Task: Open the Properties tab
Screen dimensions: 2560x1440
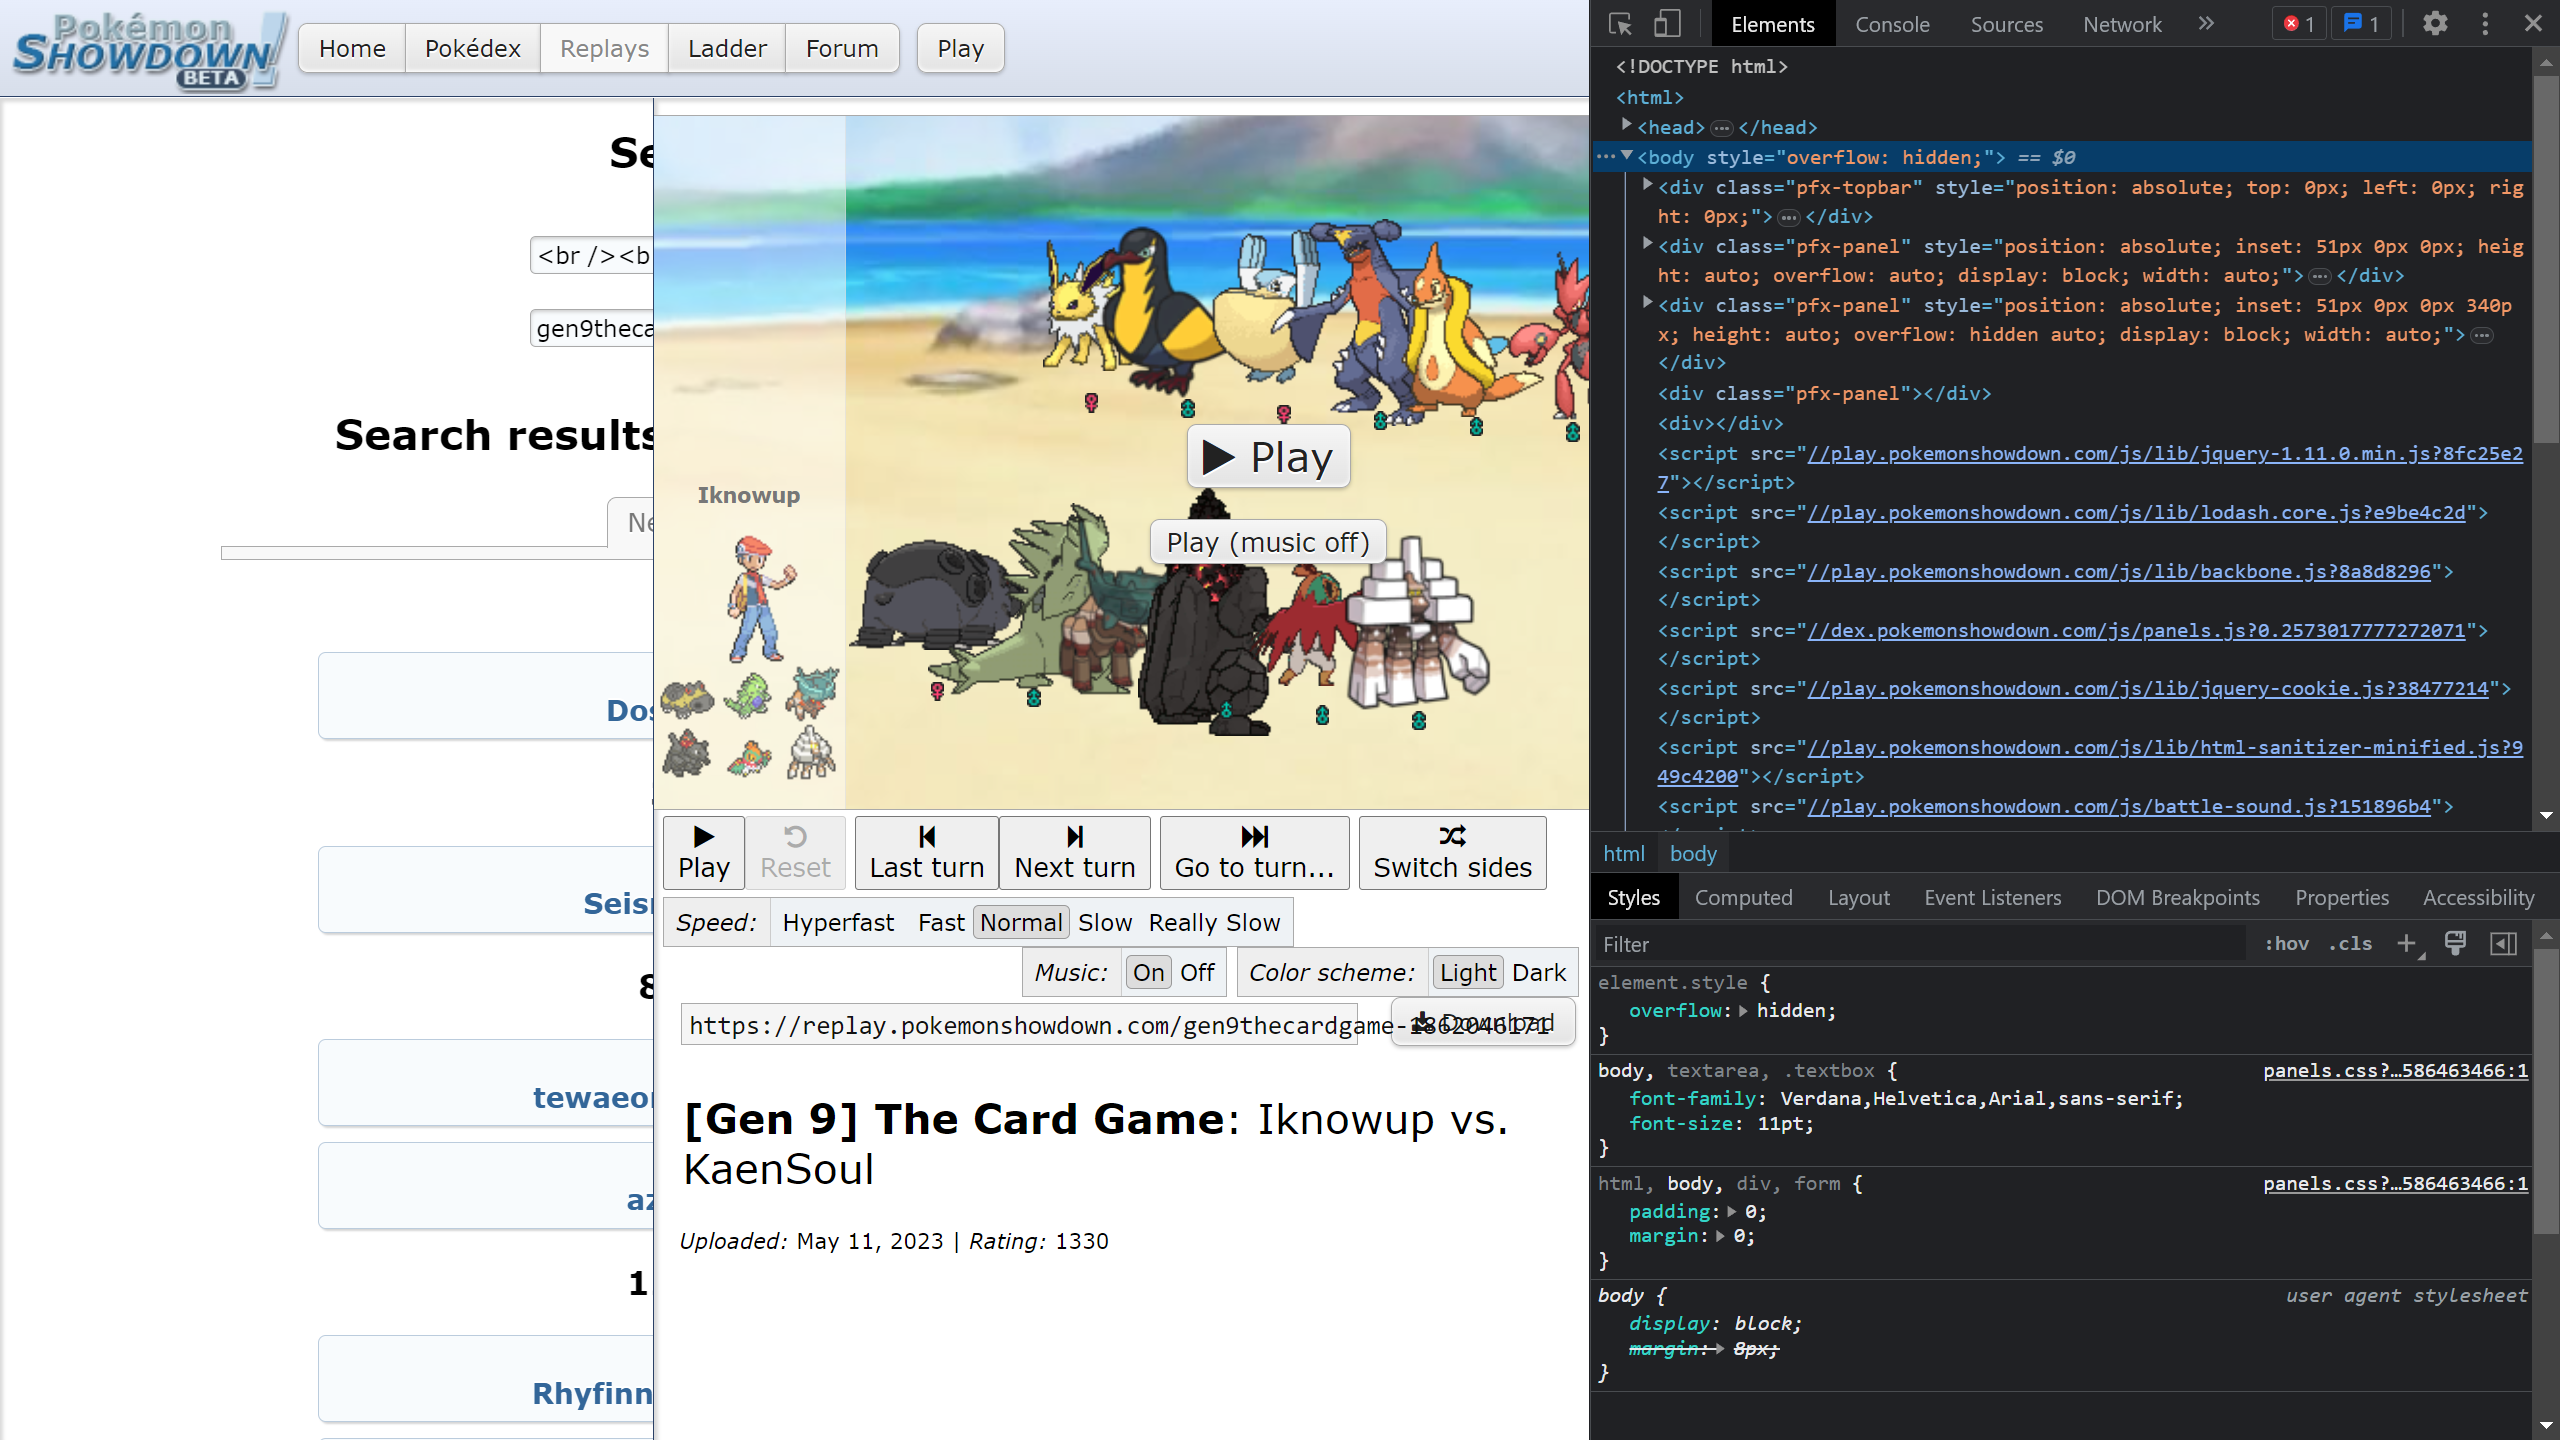Action: coord(2342,898)
